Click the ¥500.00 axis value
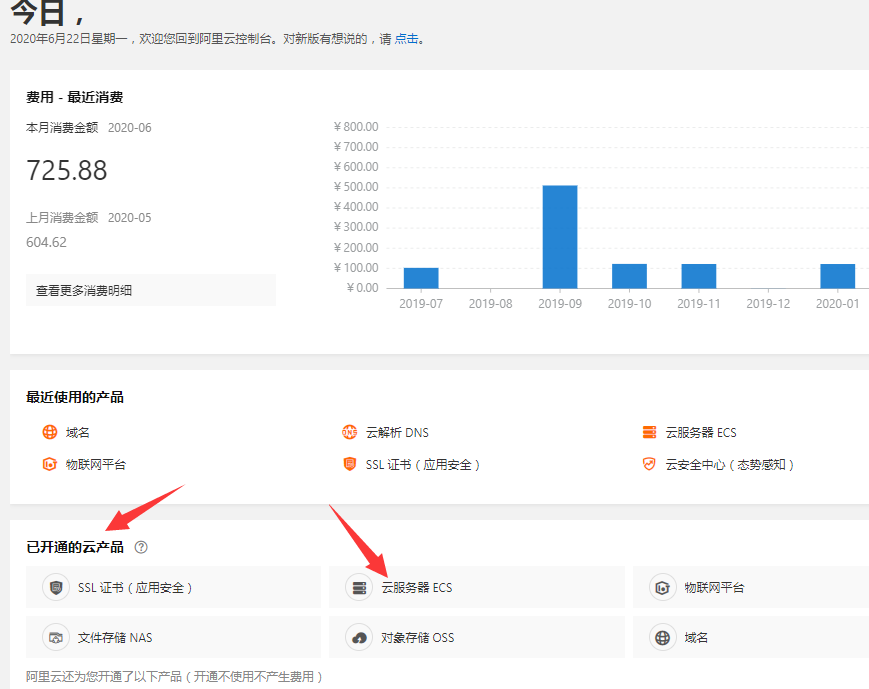Image resolution: width=869 pixels, height=689 pixels. click(356, 186)
